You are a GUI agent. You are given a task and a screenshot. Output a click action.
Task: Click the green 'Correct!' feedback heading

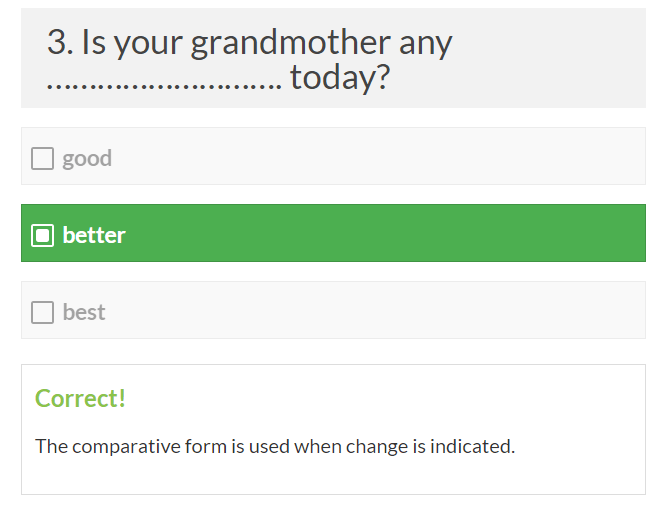point(81,398)
